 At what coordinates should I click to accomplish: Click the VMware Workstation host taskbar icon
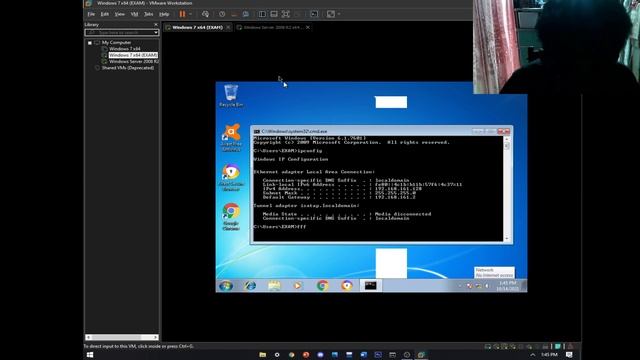[421, 355]
